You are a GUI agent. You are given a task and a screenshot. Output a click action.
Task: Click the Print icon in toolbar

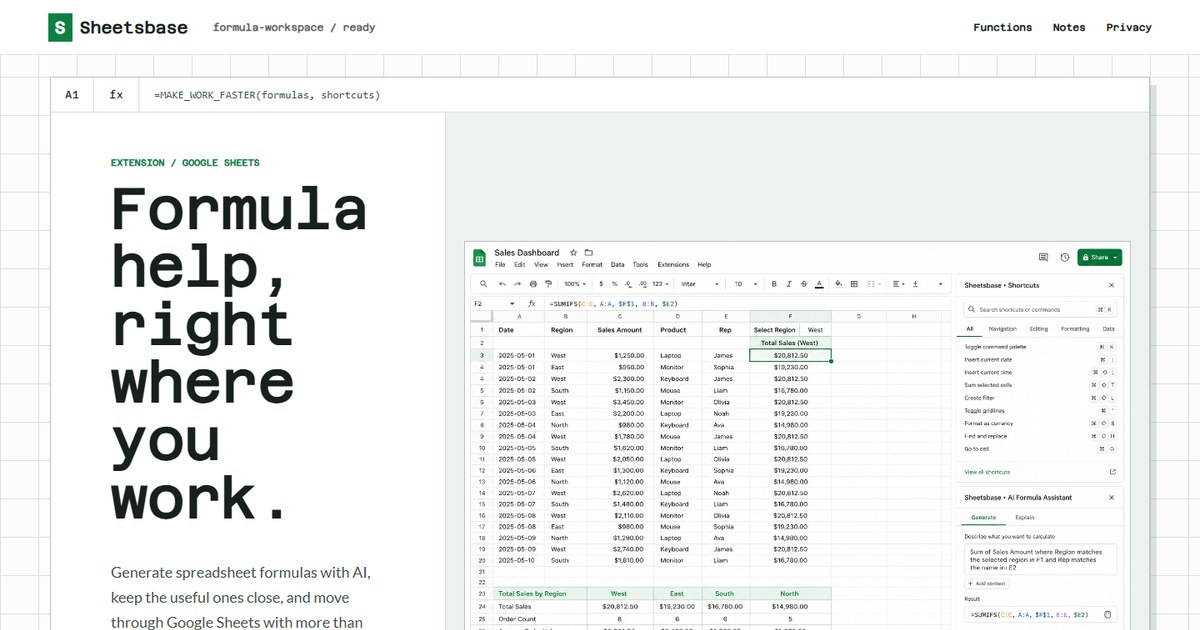click(533, 284)
